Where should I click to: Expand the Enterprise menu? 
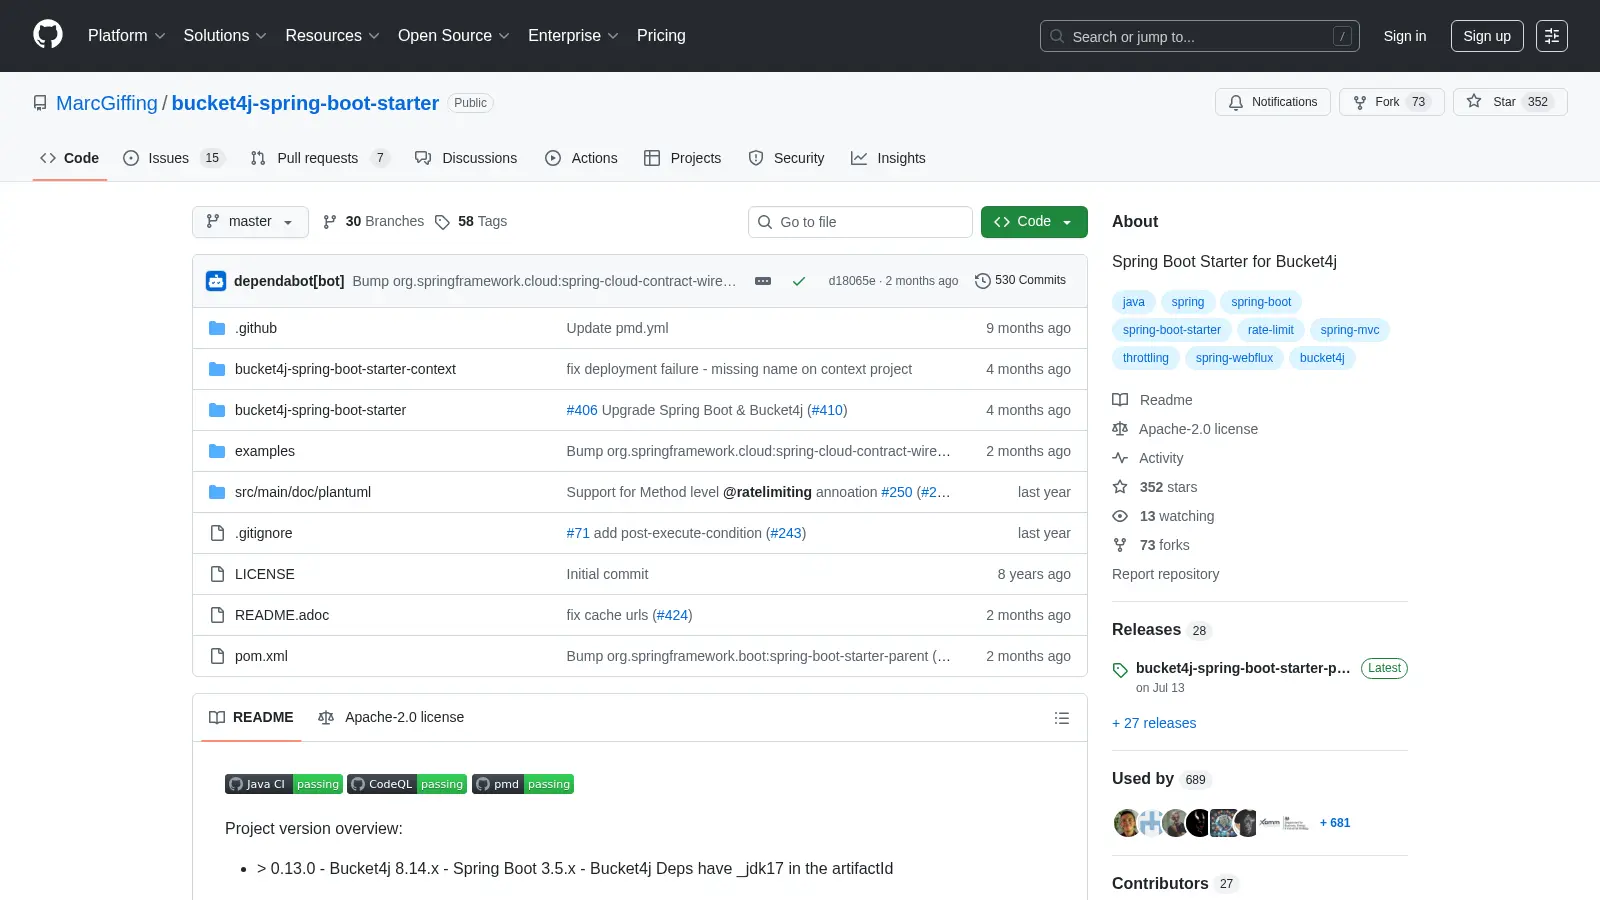573,36
